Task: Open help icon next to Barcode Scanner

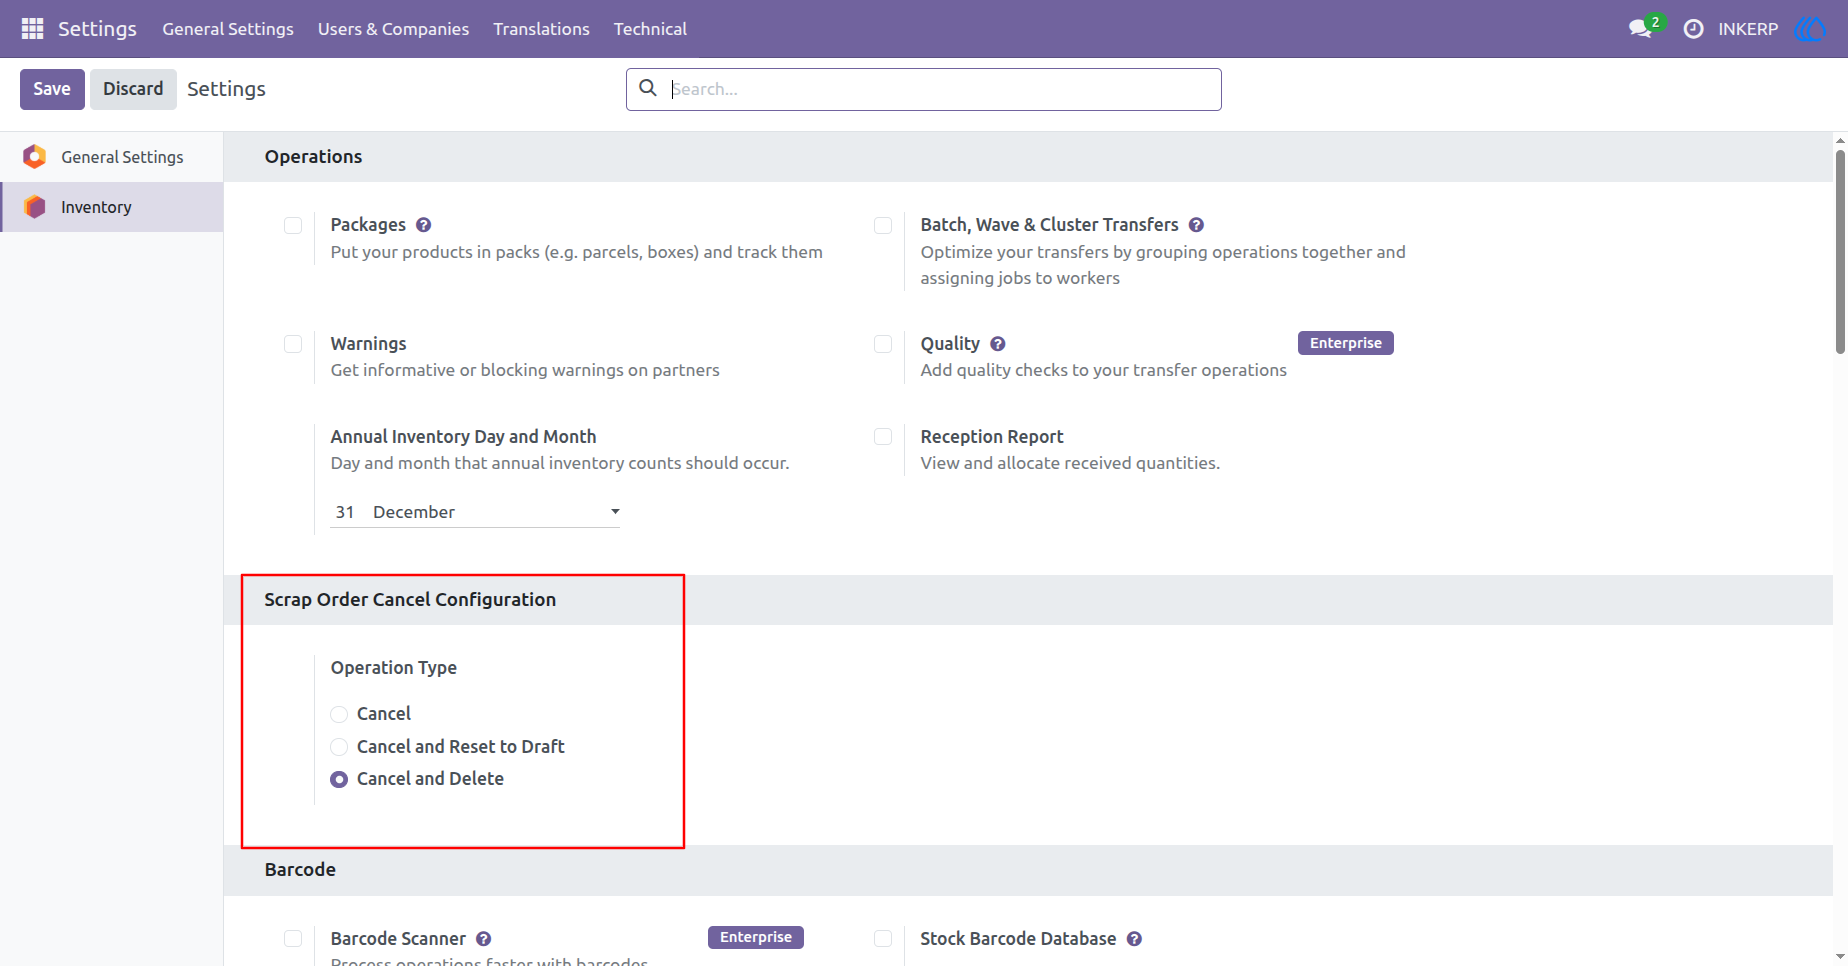Action: pyautogui.click(x=484, y=939)
